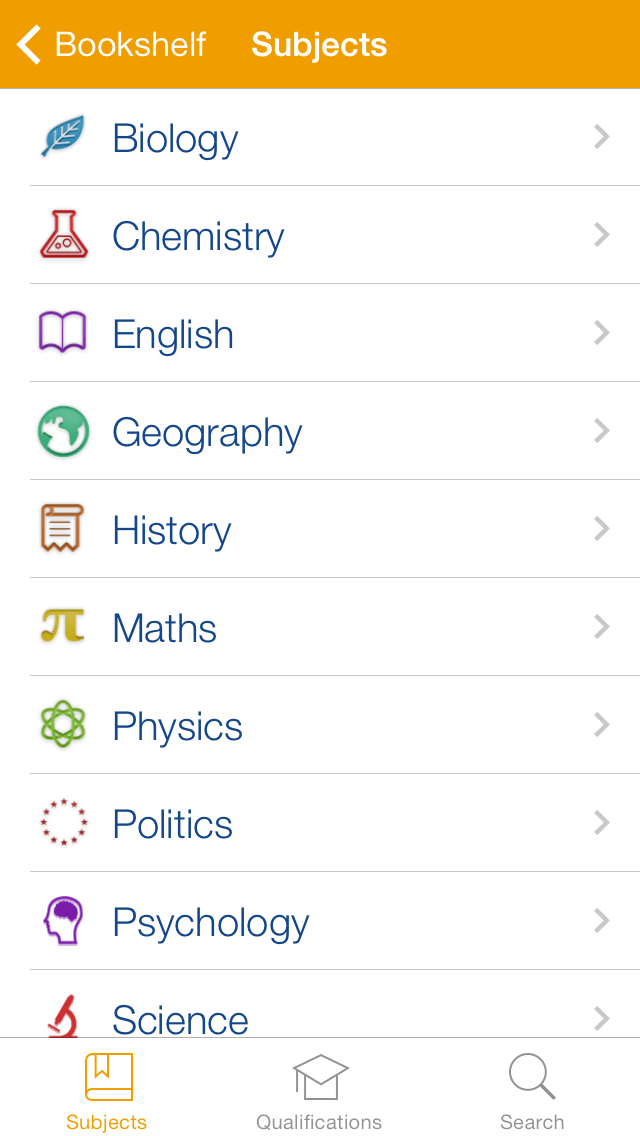The width and height of the screenshot is (640, 1136).
Task: Tap the History scroll icon
Action: [x=63, y=529]
